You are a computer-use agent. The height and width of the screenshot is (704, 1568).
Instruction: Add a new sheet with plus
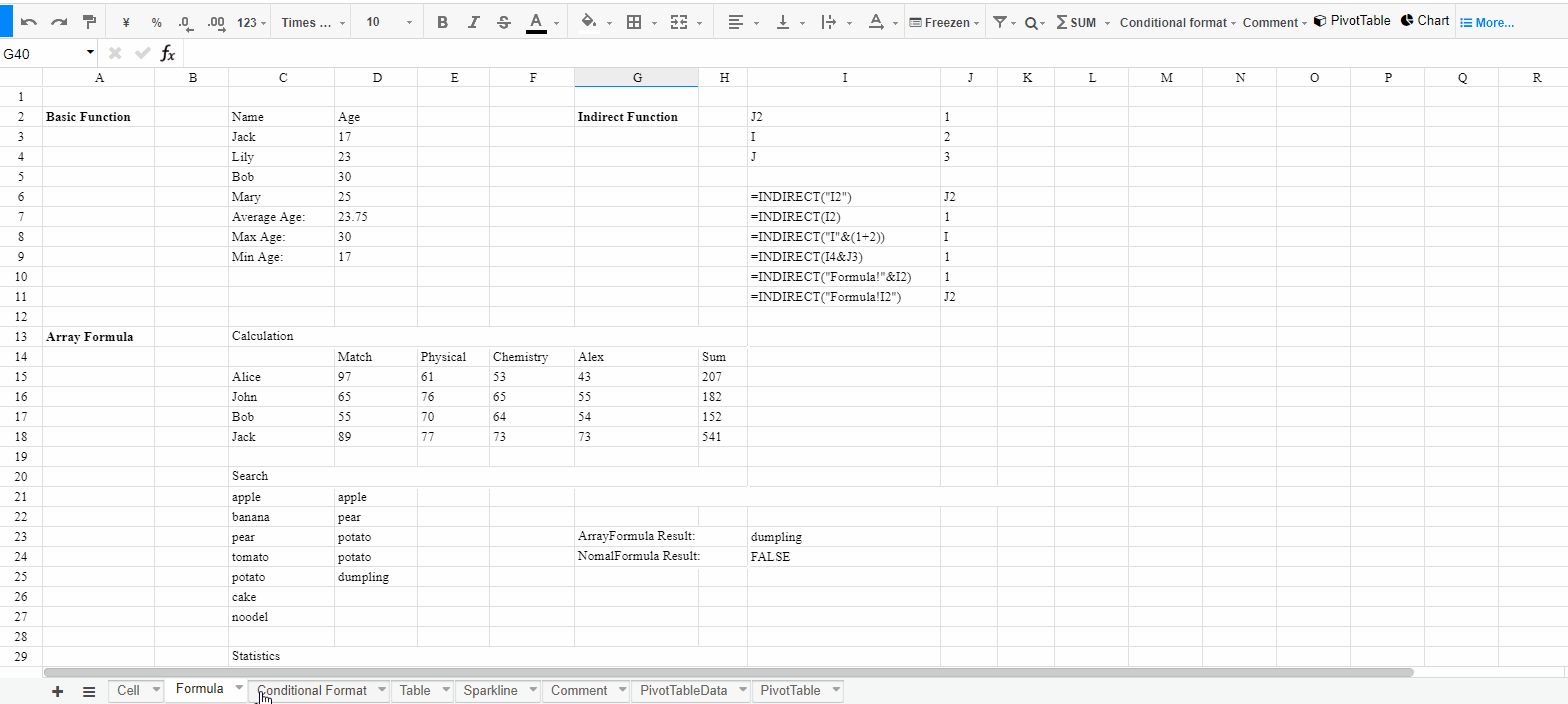[57, 691]
